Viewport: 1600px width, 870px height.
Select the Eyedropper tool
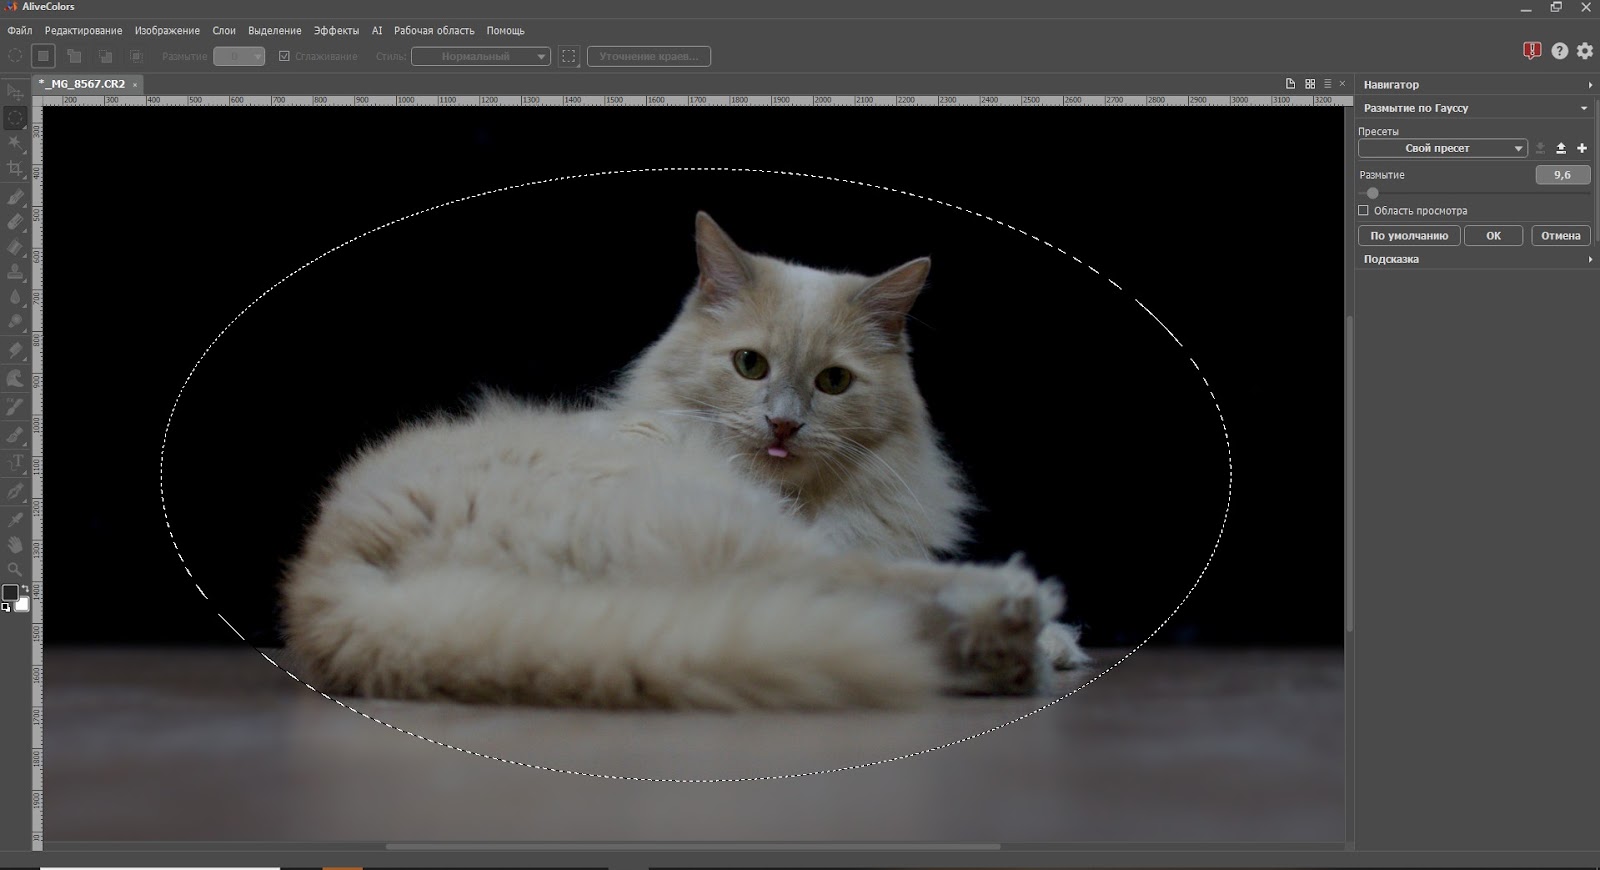[15, 519]
